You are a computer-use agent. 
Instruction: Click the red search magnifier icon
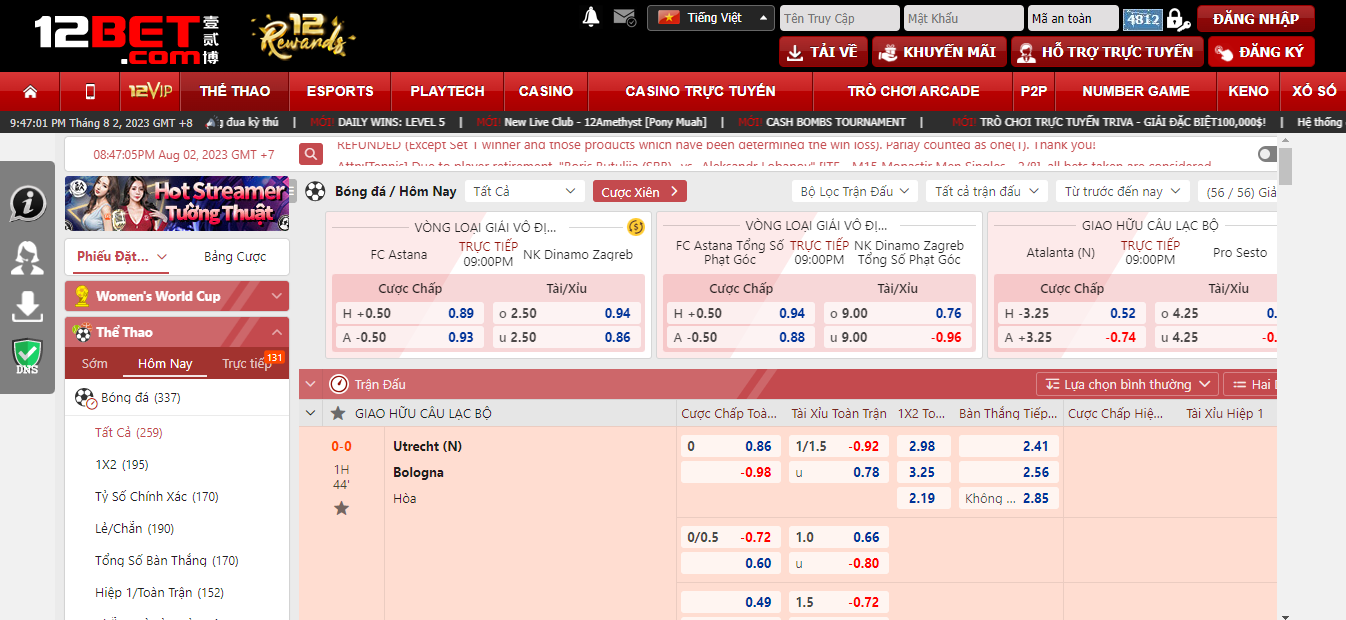311,154
